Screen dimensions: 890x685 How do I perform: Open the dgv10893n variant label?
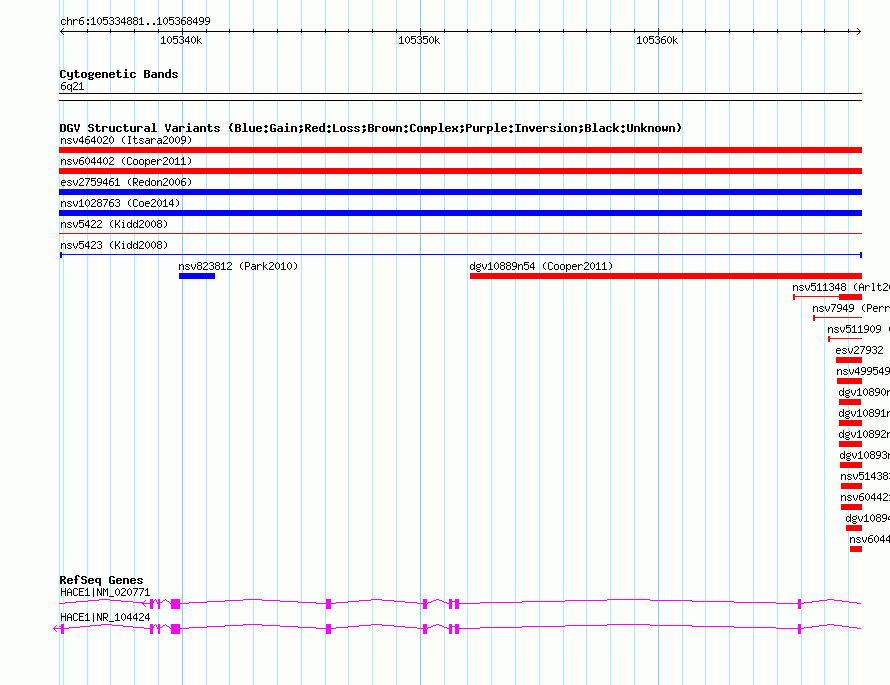864,455
